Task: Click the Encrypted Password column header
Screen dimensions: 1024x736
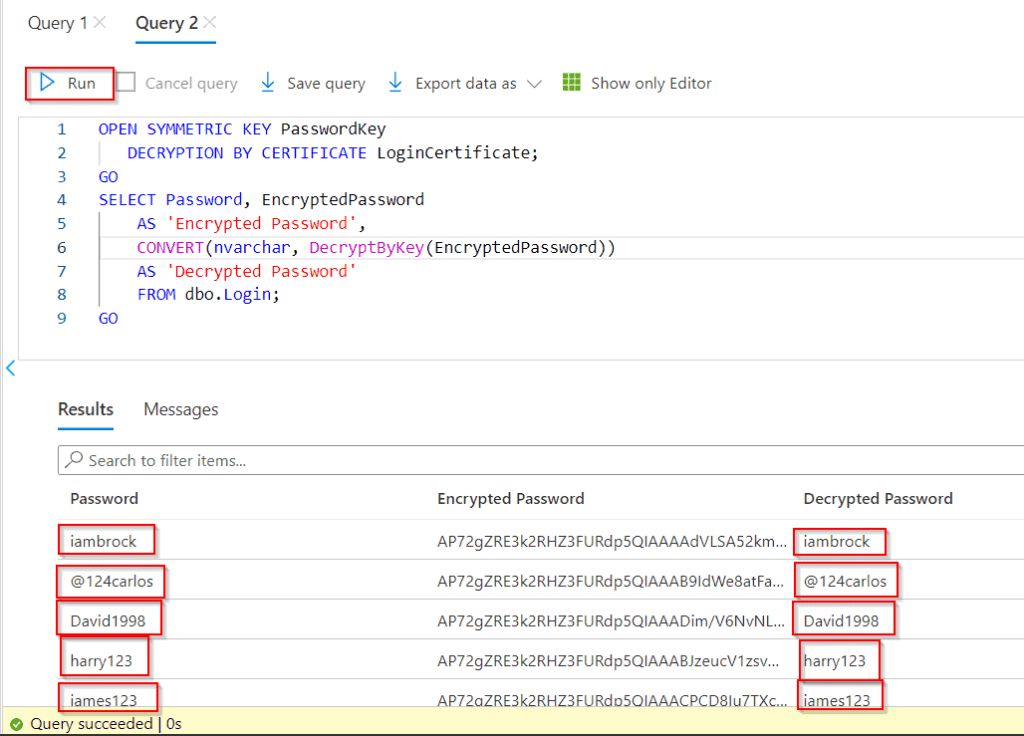Action: click(511, 498)
